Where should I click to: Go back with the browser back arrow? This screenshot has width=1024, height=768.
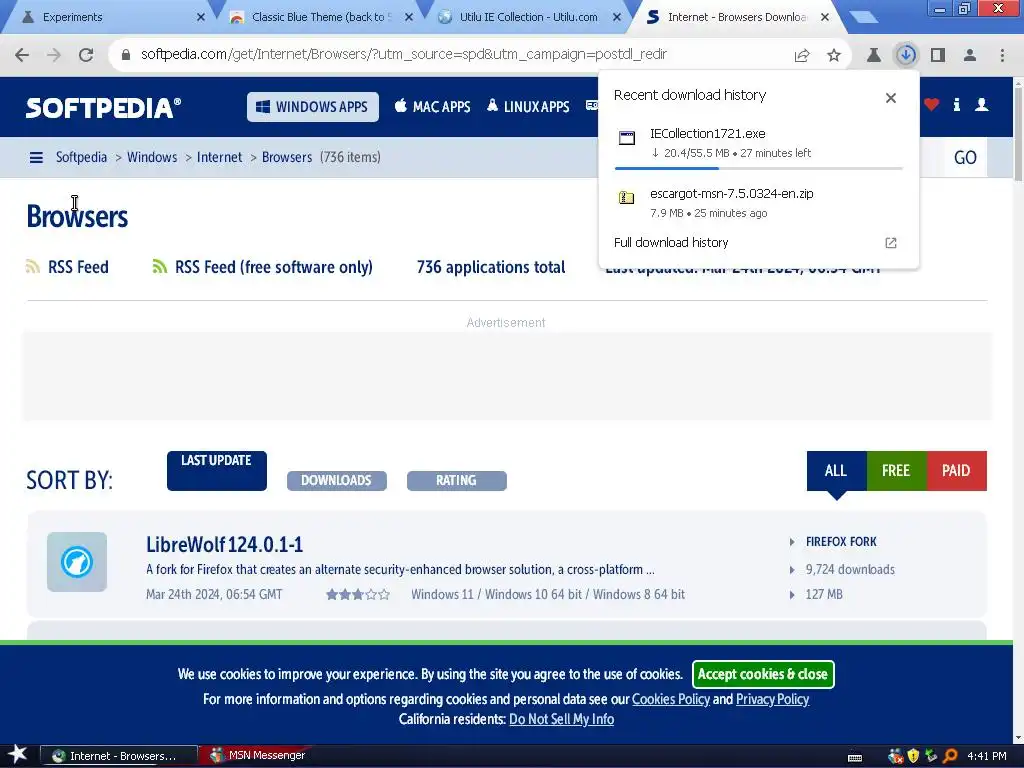point(22,55)
